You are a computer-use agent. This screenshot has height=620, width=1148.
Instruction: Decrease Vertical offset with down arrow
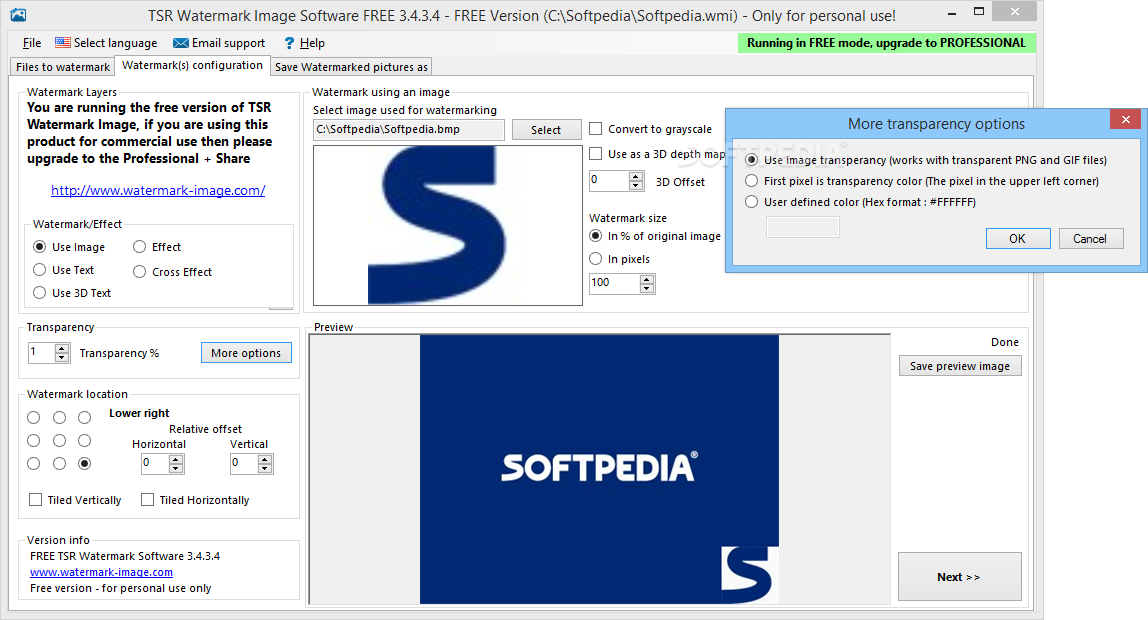tap(265, 469)
